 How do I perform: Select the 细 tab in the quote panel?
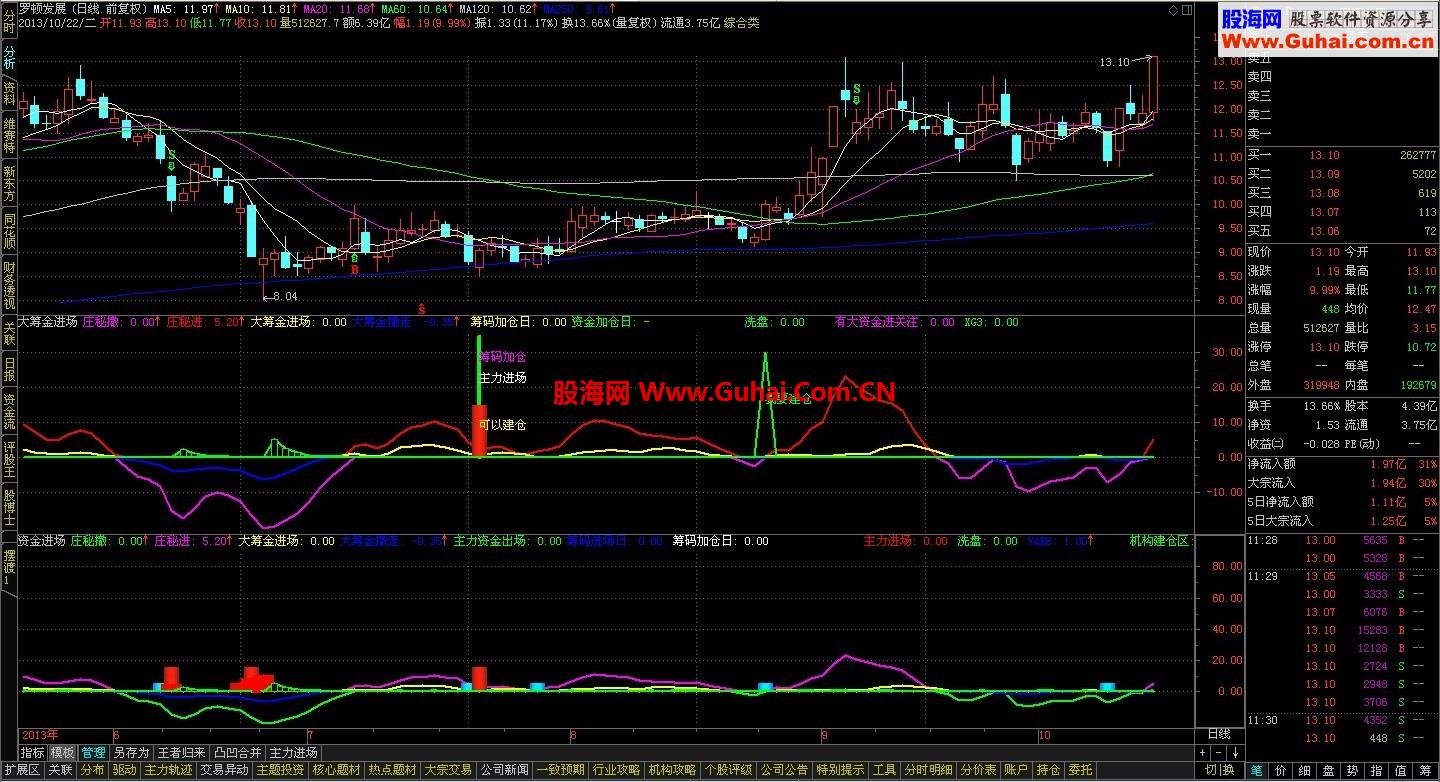[1305, 770]
